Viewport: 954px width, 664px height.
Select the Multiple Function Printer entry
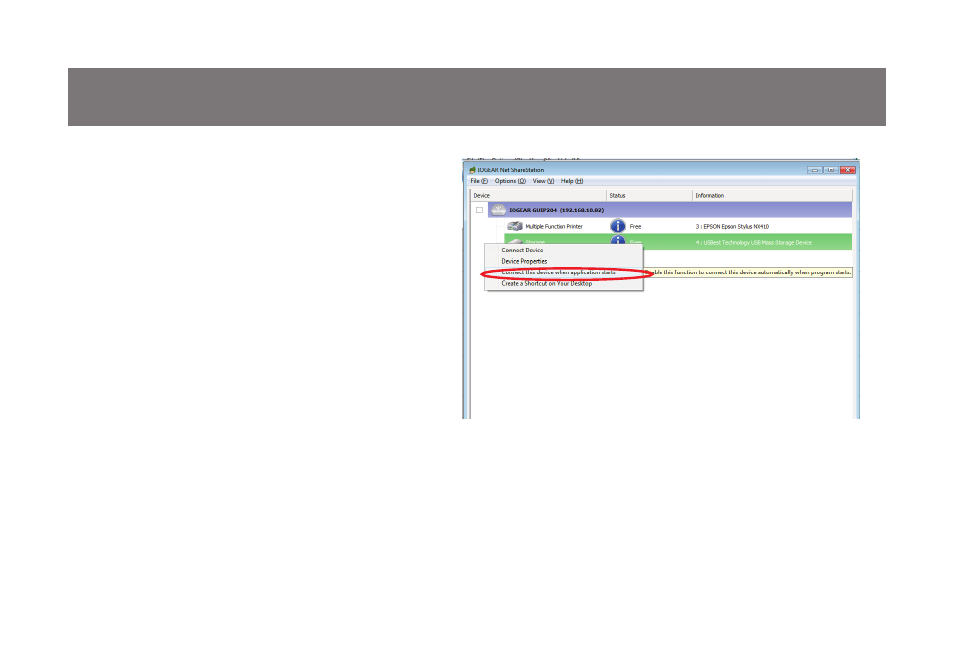point(554,226)
